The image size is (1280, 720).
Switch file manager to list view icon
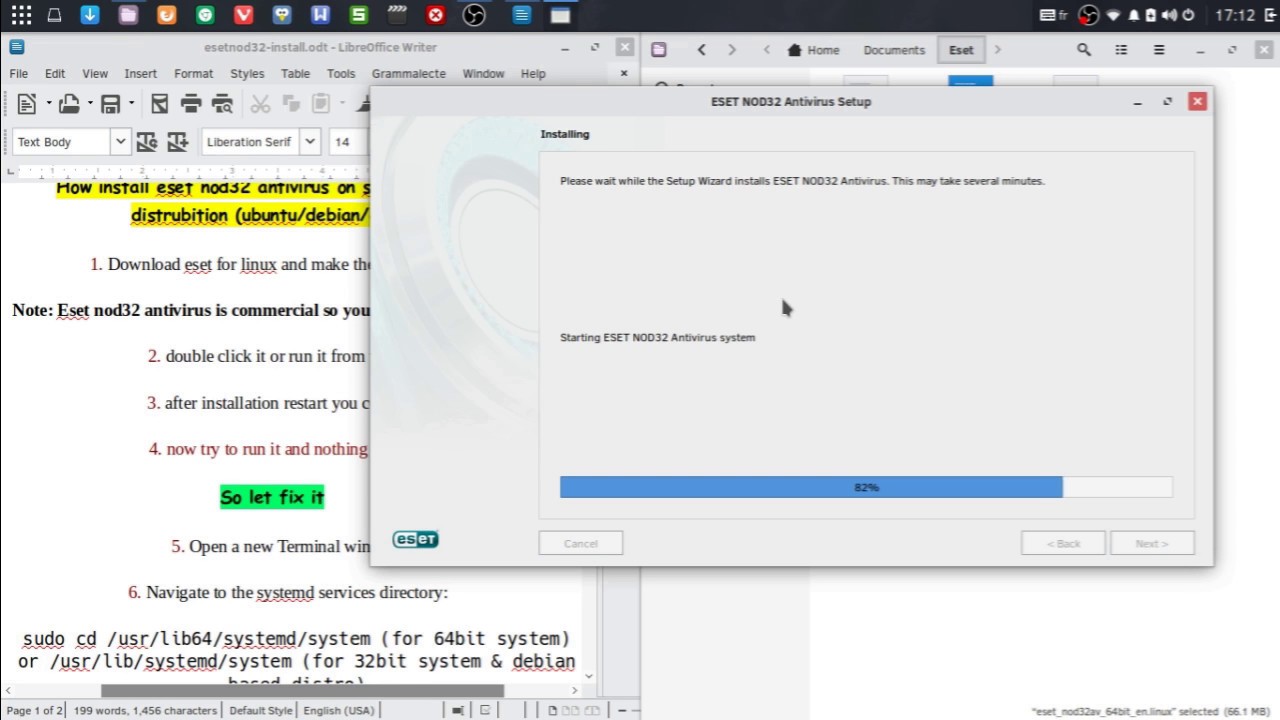[x=1121, y=49]
